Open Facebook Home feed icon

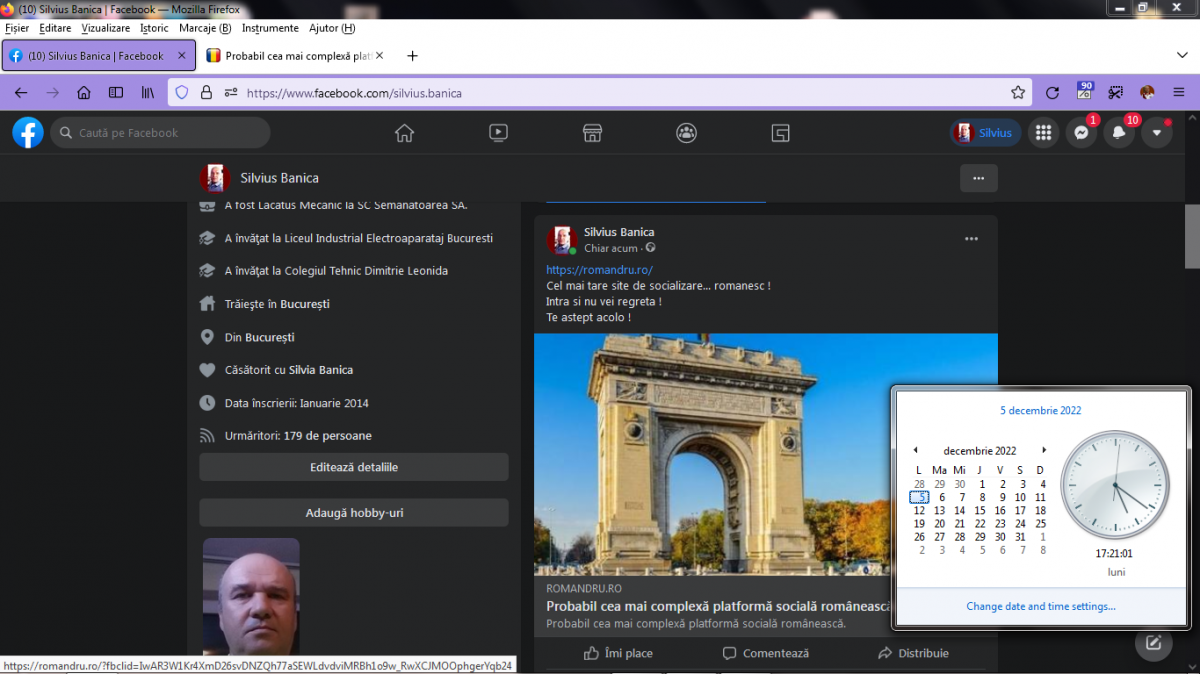(404, 133)
